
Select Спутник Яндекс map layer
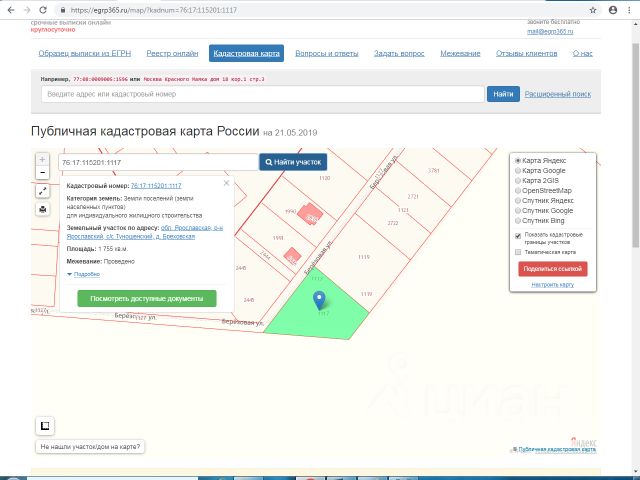[517, 200]
